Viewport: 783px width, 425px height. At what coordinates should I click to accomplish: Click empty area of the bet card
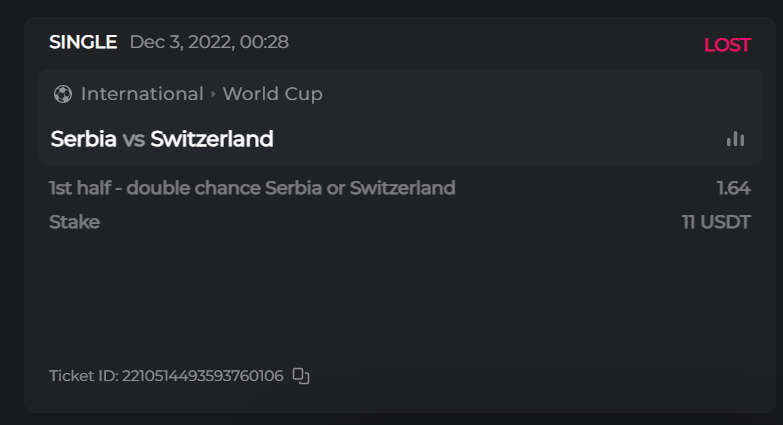pos(400,300)
